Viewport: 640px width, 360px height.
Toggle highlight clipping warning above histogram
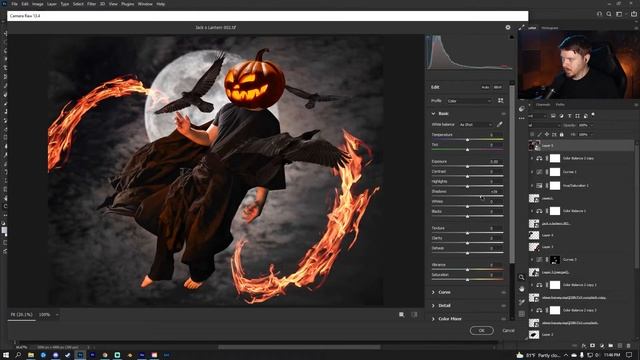511,37
